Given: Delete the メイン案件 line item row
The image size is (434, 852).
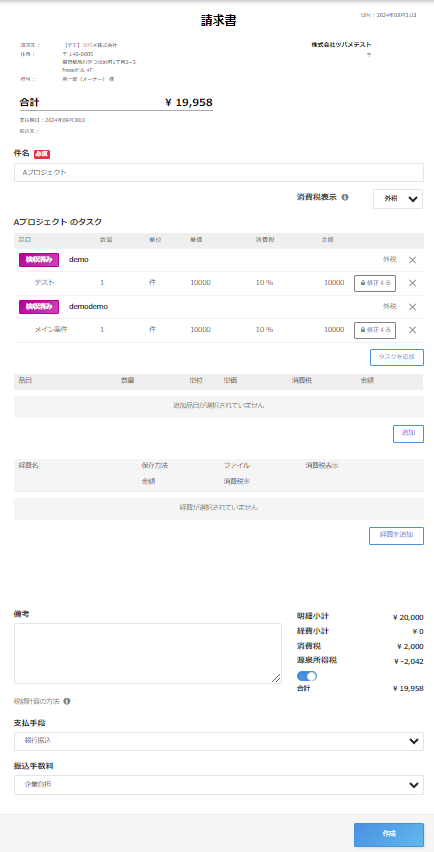Looking at the screenshot, I should click(x=412, y=330).
